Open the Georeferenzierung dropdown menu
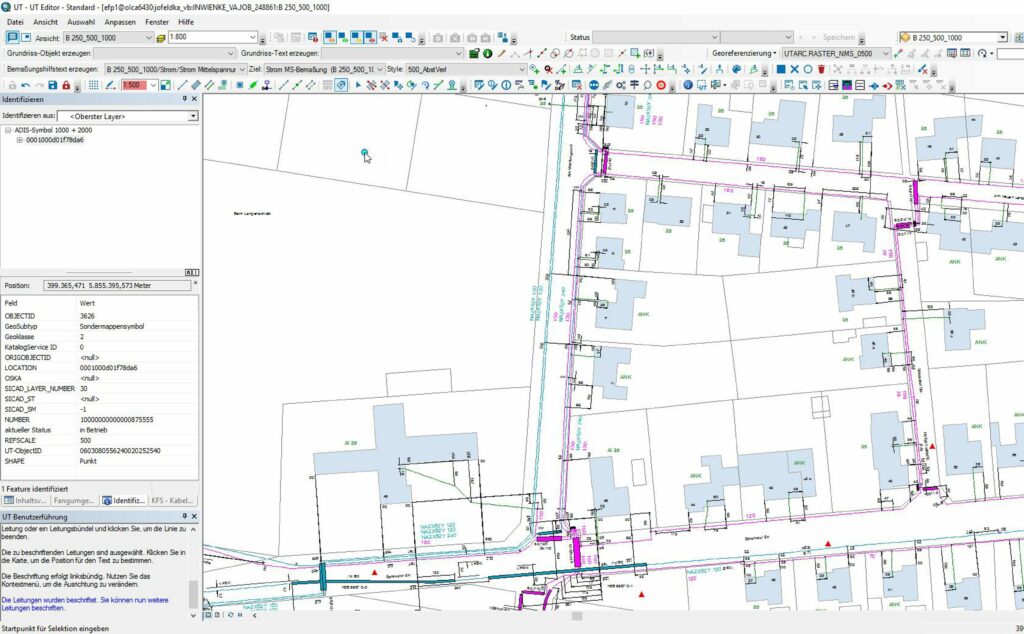The width and height of the screenshot is (1024, 634). tap(742, 53)
